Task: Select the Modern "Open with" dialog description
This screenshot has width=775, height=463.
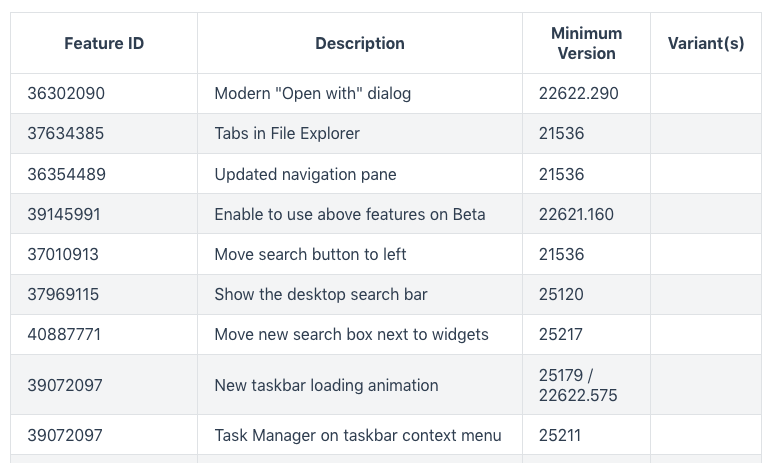Action: tap(312, 93)
